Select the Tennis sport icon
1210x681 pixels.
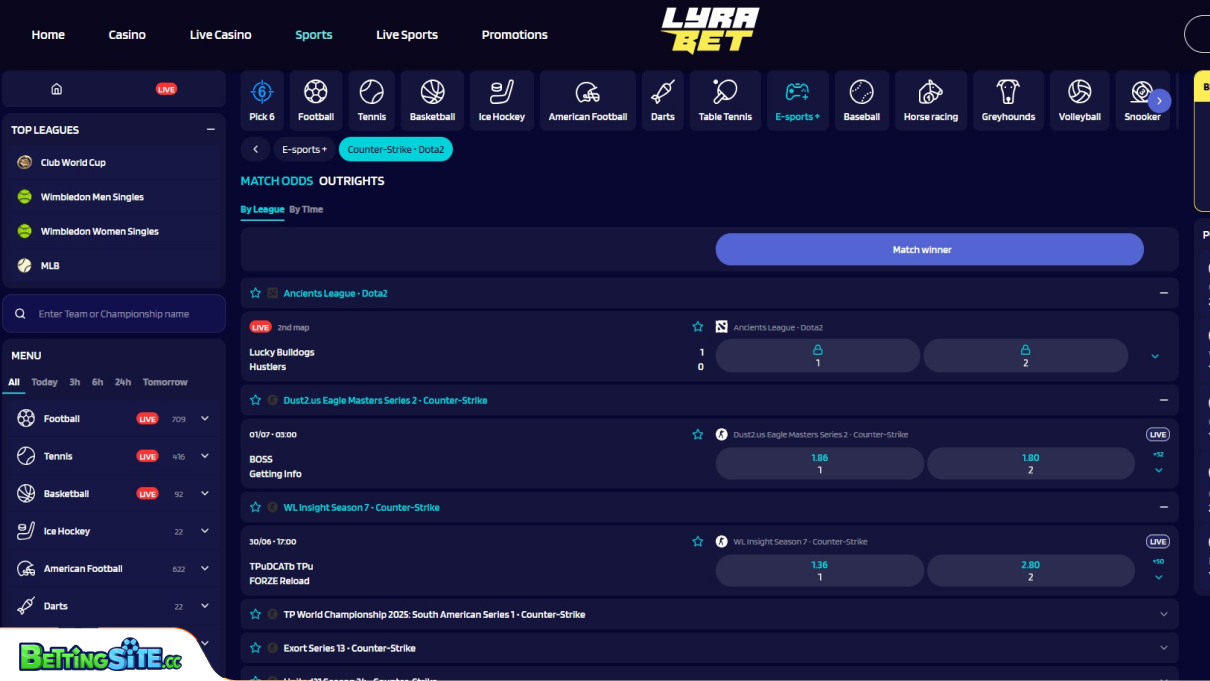371,99
